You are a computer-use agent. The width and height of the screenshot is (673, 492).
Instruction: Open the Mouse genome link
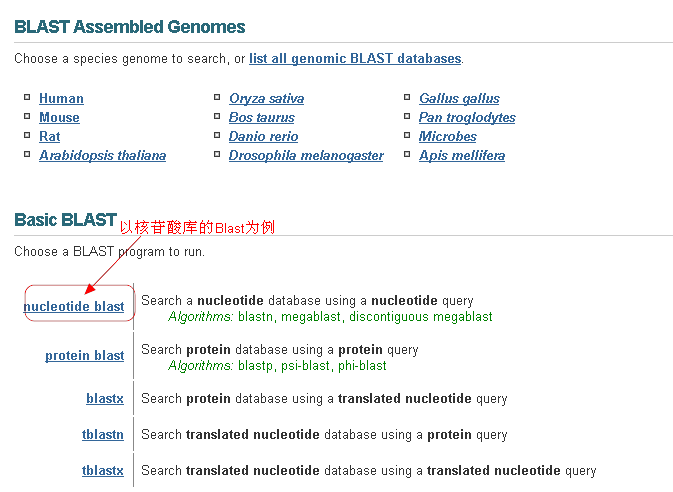[x=59, y=118]
